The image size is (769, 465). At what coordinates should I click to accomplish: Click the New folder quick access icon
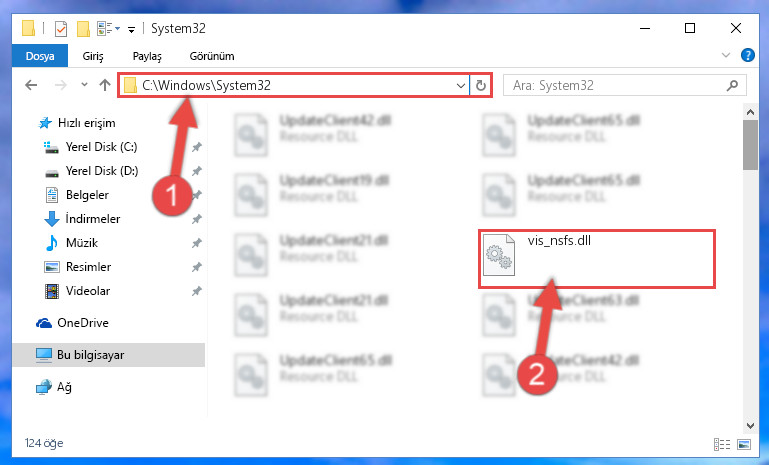click(83, 29)
